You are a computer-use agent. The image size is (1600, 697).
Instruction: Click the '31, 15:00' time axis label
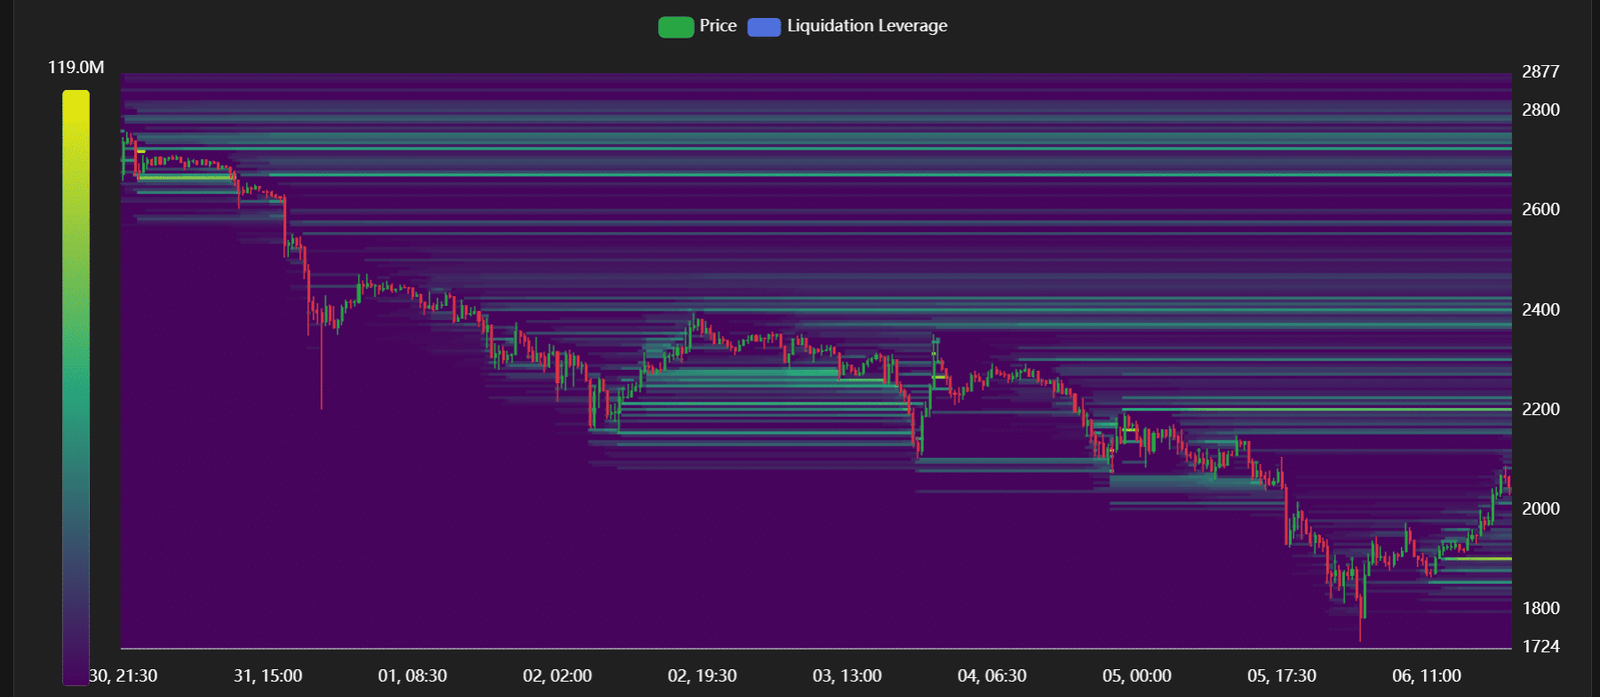[x=268, y=676]
